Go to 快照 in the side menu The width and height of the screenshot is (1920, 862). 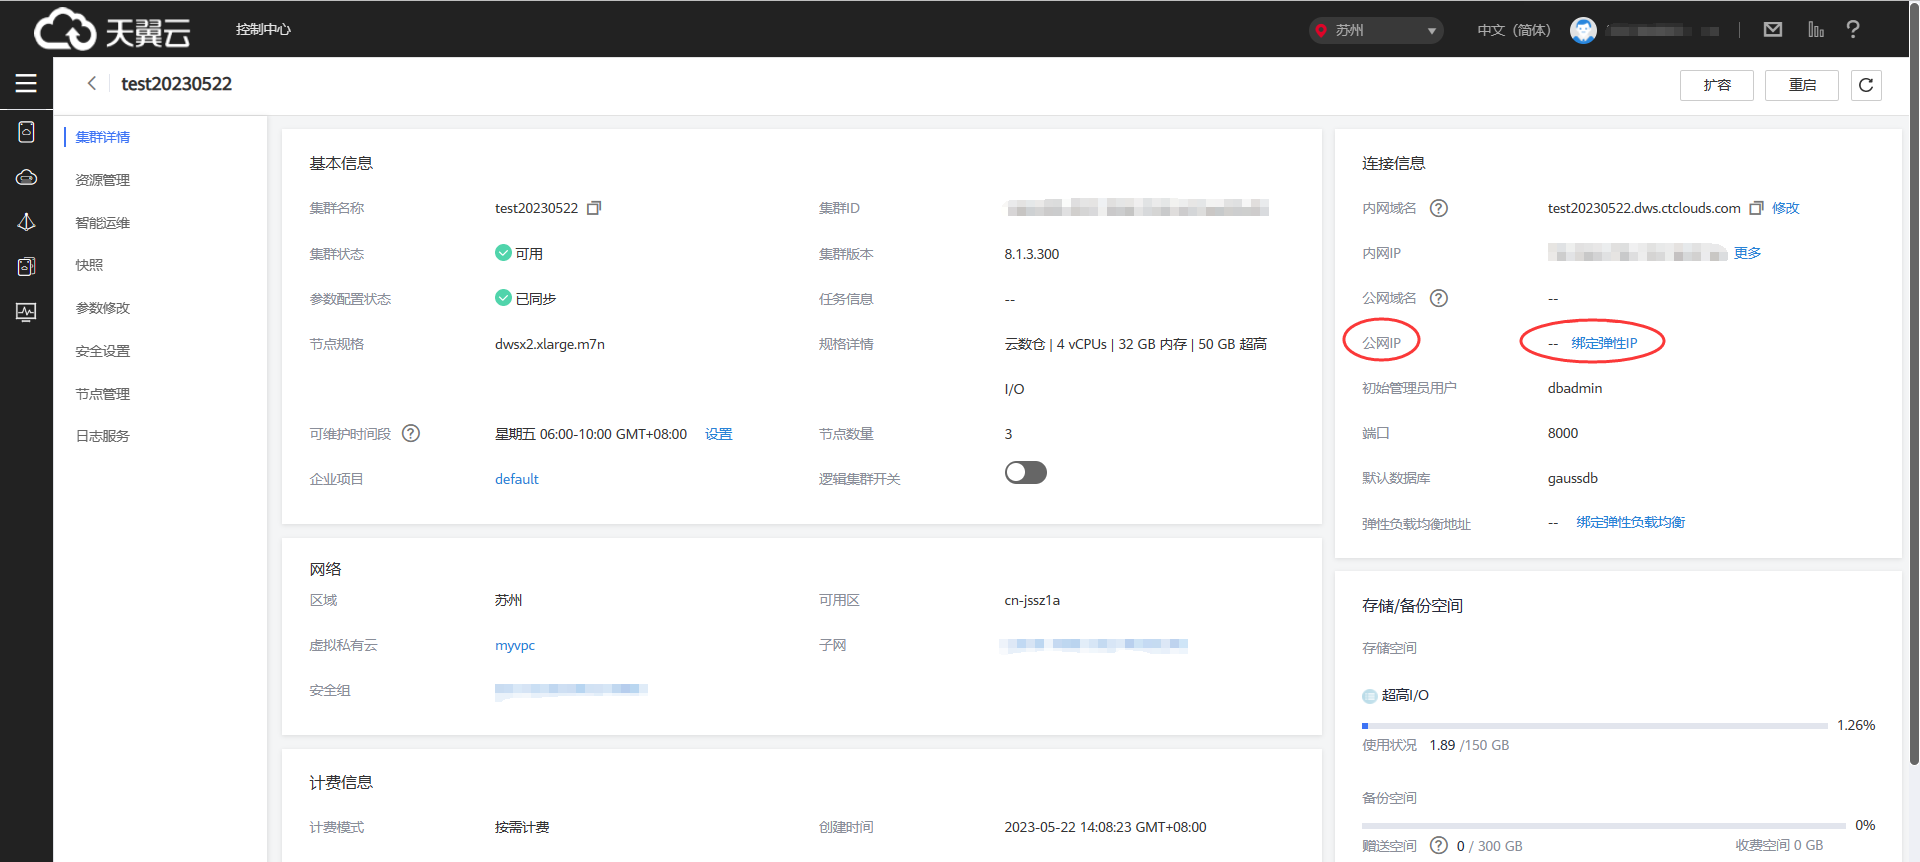click(89, 265)
